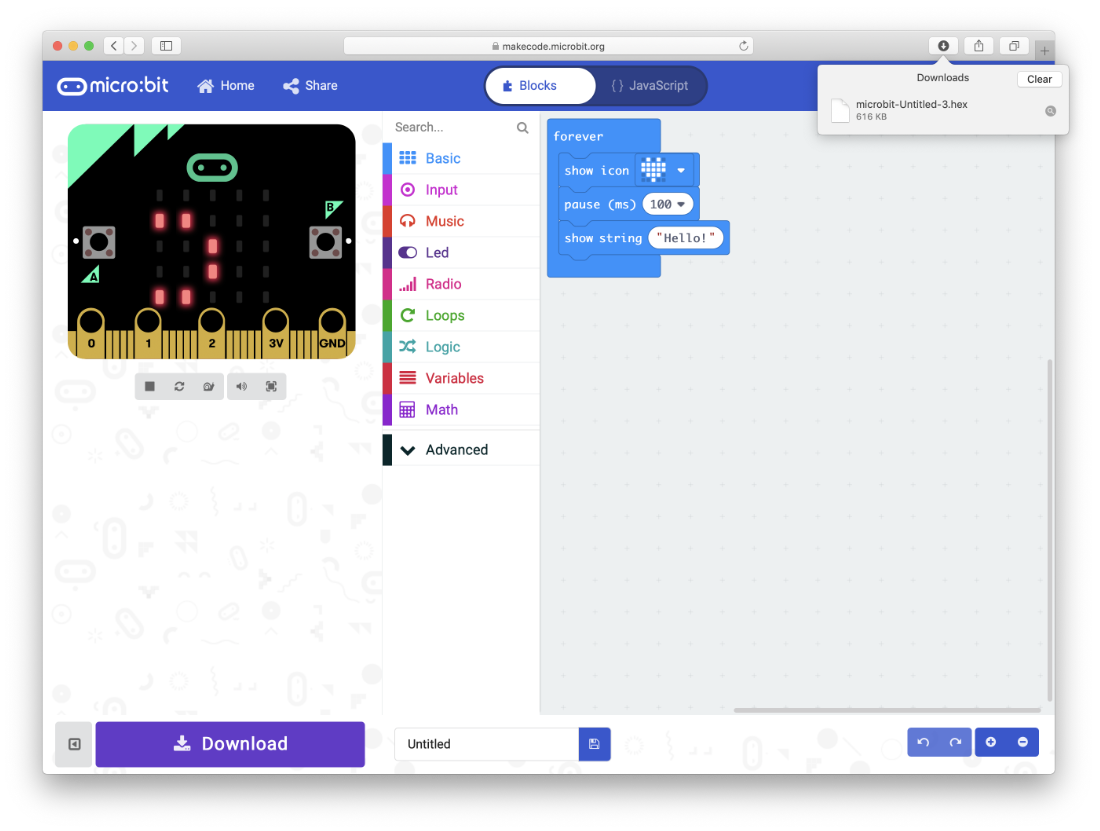The image size is (1100, 831).
Task: Open the Basic blocks category
Action: pyautogui.click(x=461, y=158)
